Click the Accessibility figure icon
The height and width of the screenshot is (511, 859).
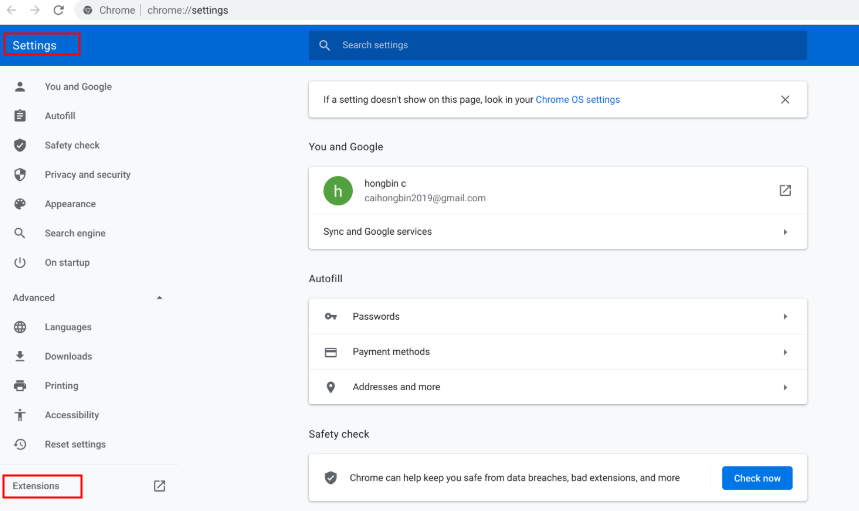pyautogui.click(x=20, y=415)
